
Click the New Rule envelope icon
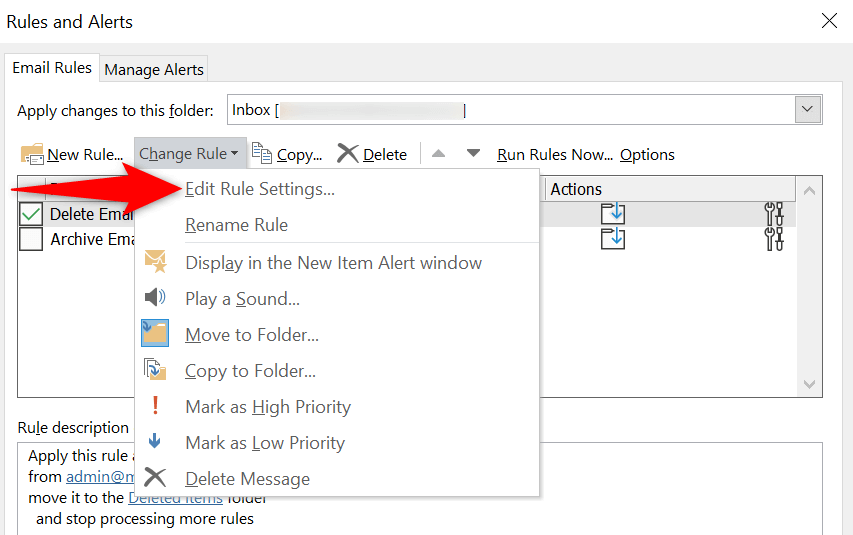tap(33, 154)
